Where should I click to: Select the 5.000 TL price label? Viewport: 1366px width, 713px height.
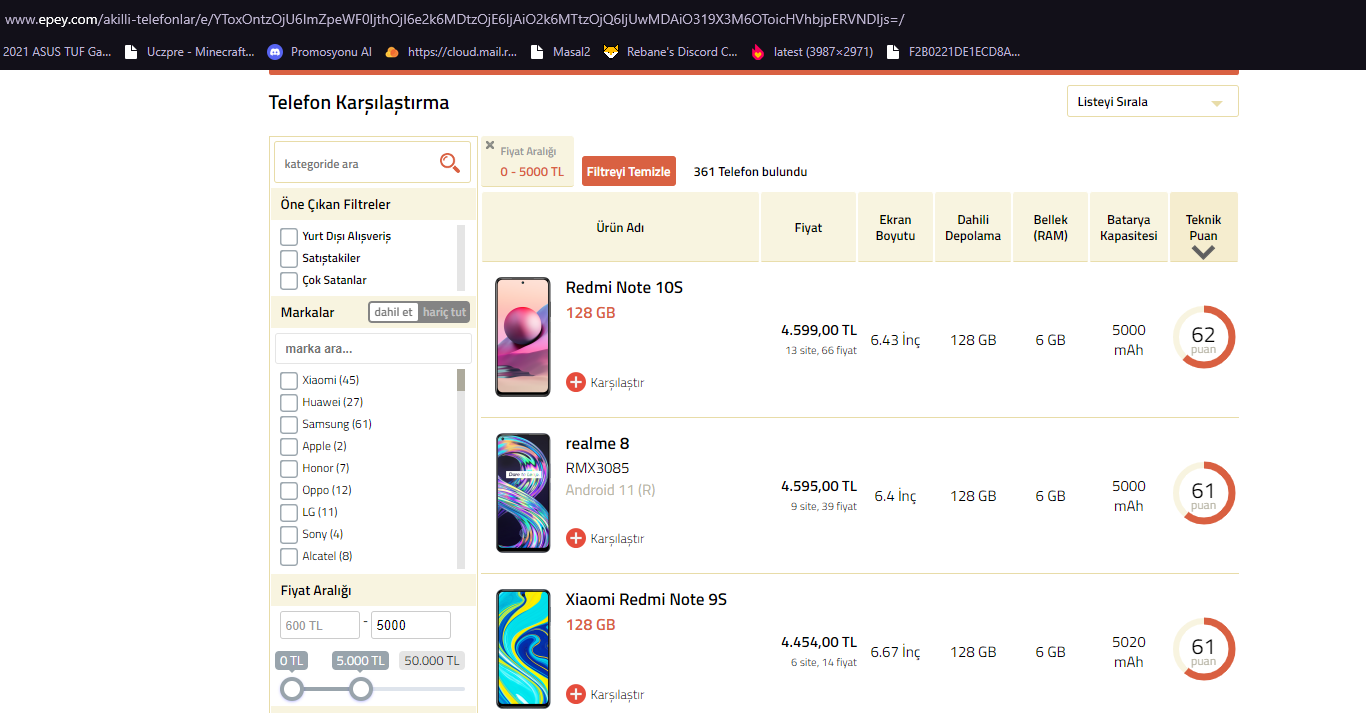pyautogui.click(x=361, y=661)
